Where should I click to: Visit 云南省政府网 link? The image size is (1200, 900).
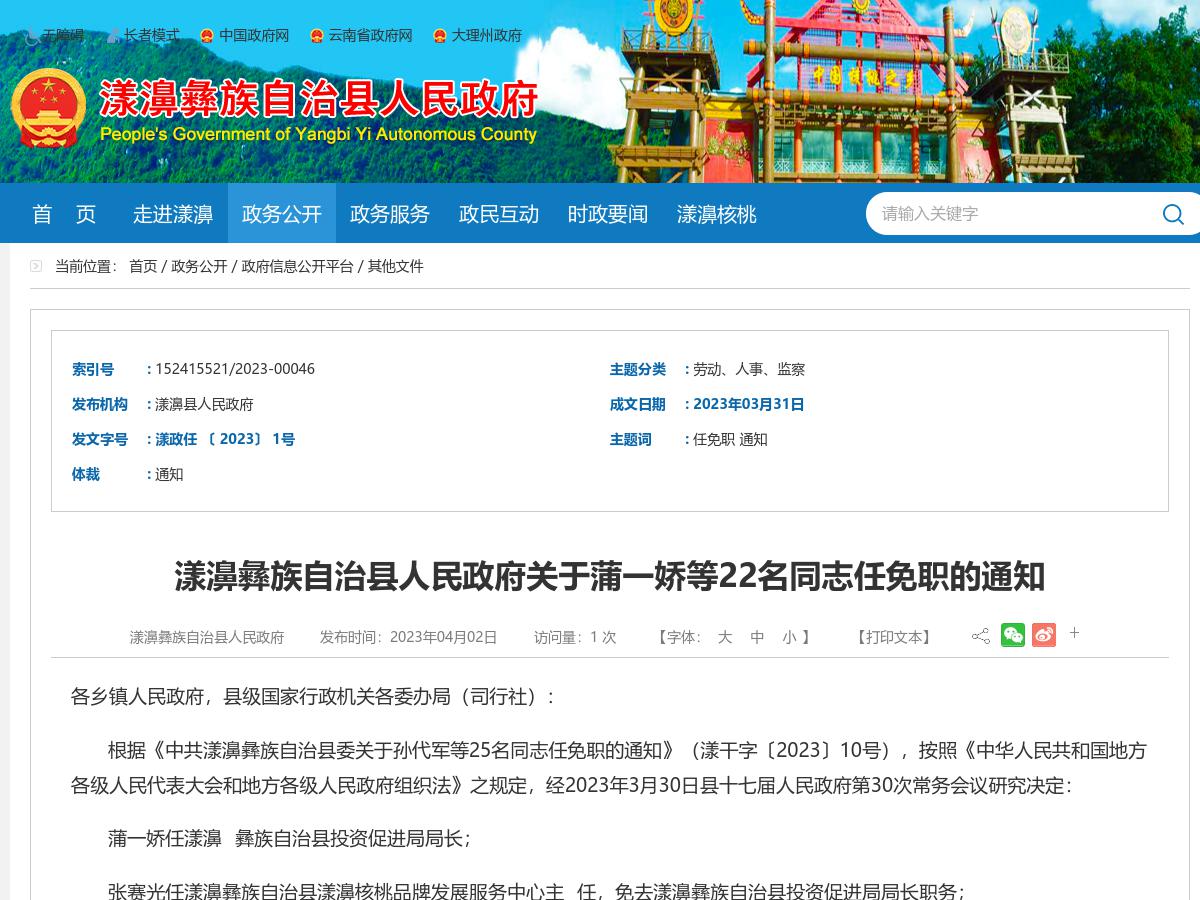tap(370, 35)
